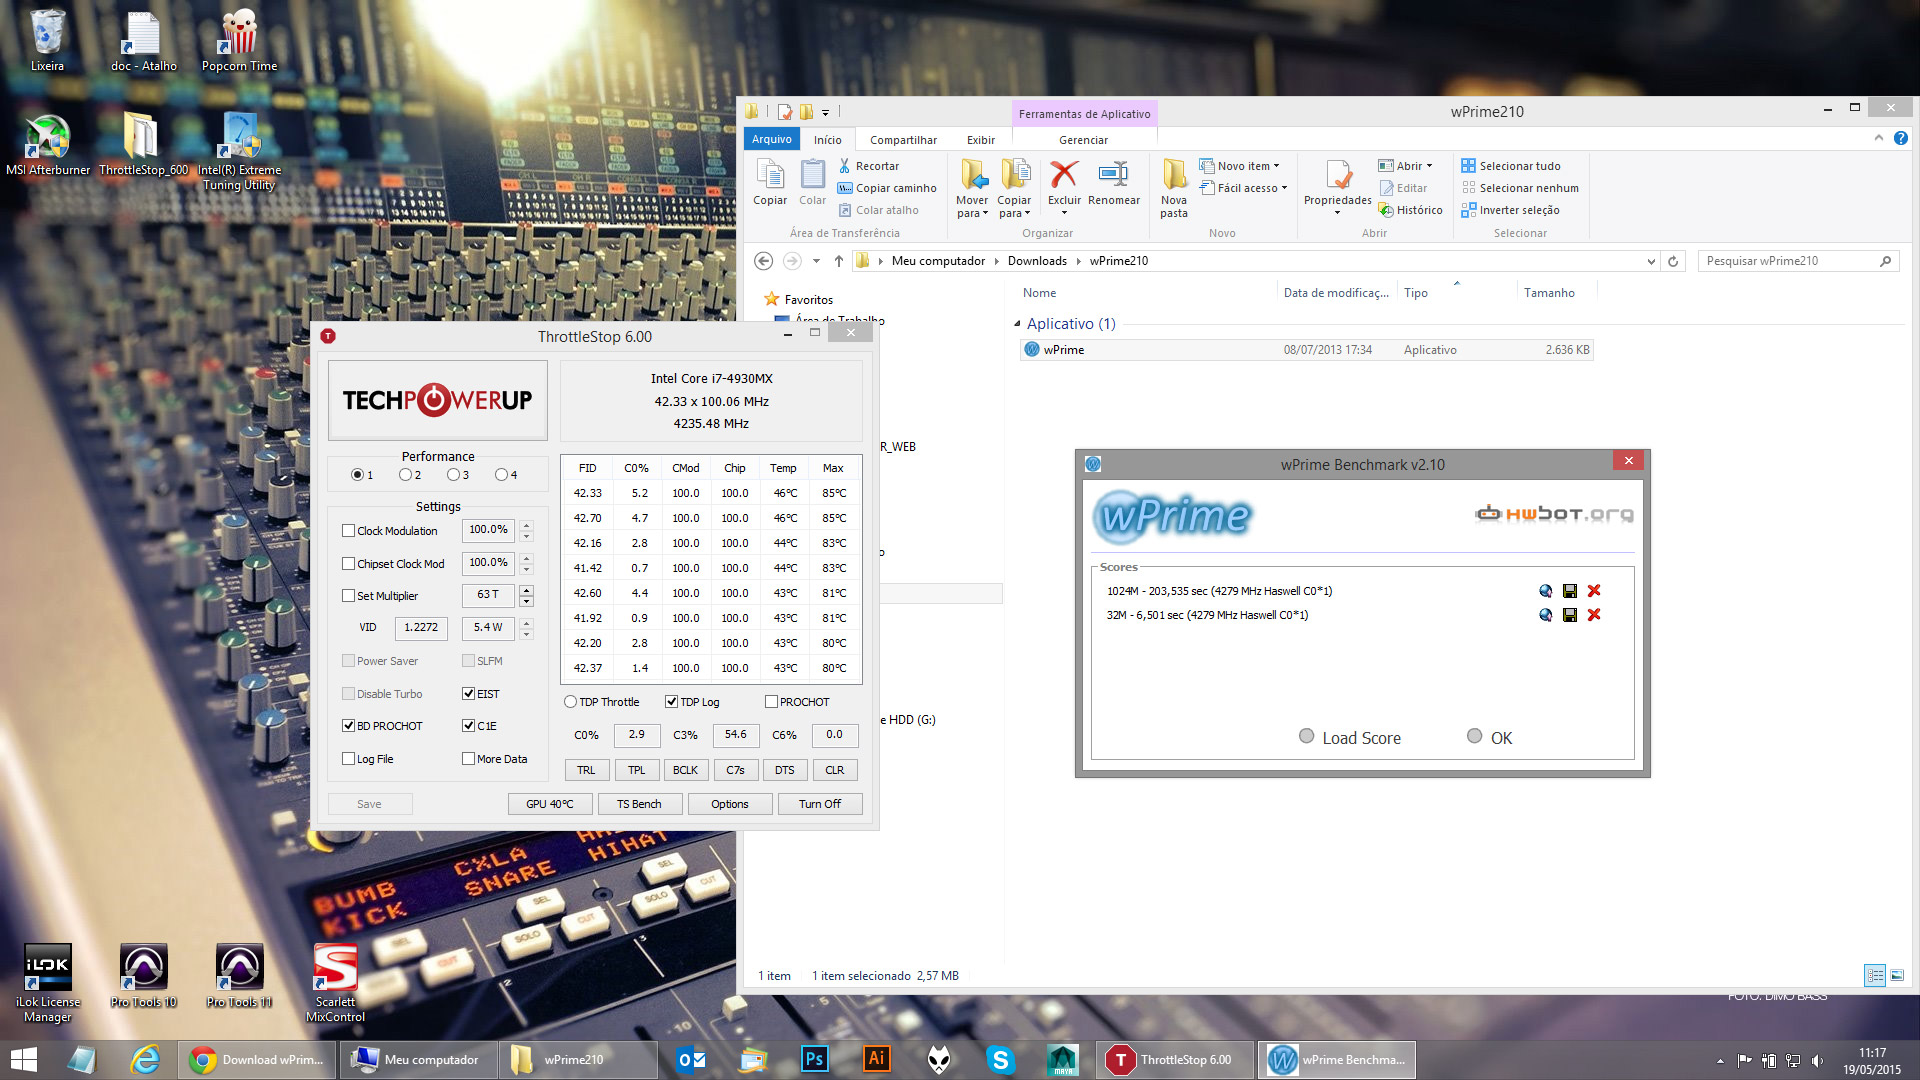Click Recortar scissors in the ribbon
The width and height of the screenshot is (1920, 1080).
tap(869, 166)
